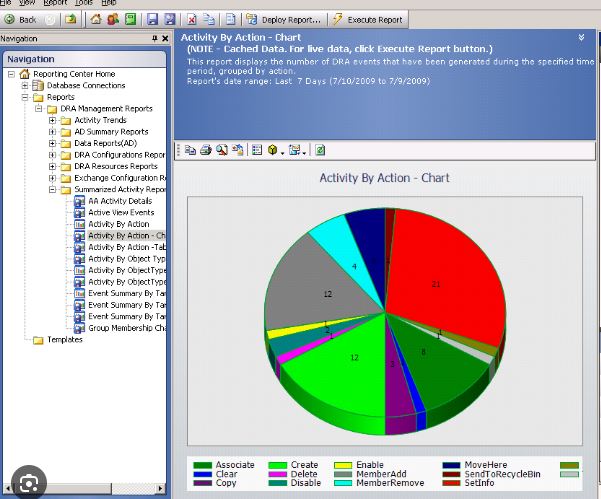The image size is (601, 499).
Task: Click the Navigation scrollbar left arrow
Action: coord(8,489)
